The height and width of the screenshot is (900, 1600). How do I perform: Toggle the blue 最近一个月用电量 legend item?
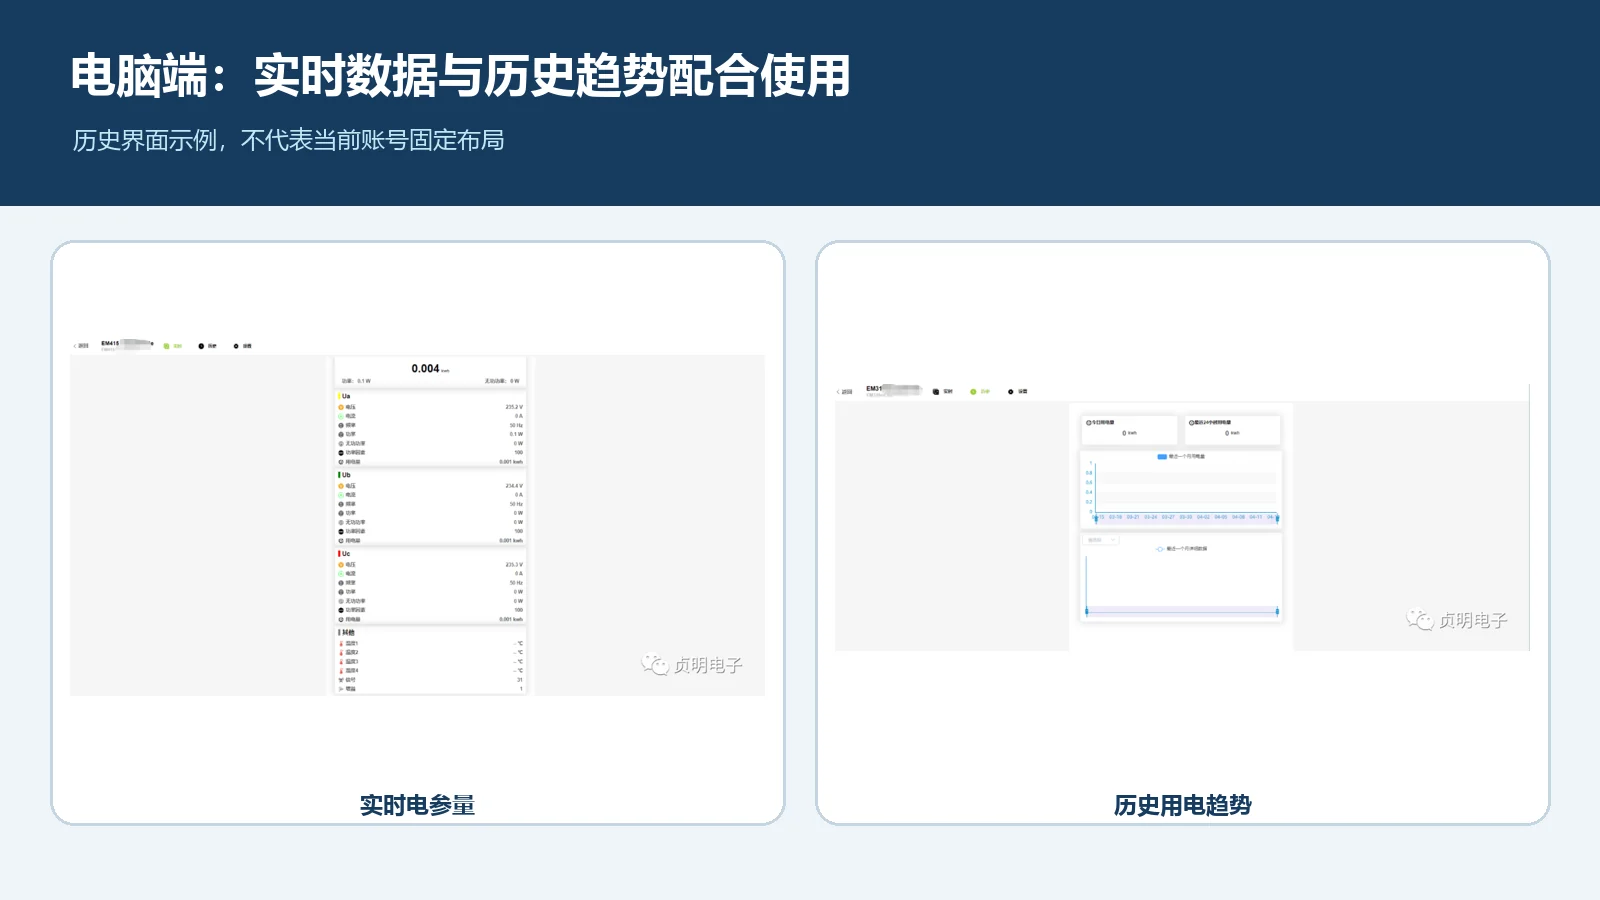click(1181, 456)
